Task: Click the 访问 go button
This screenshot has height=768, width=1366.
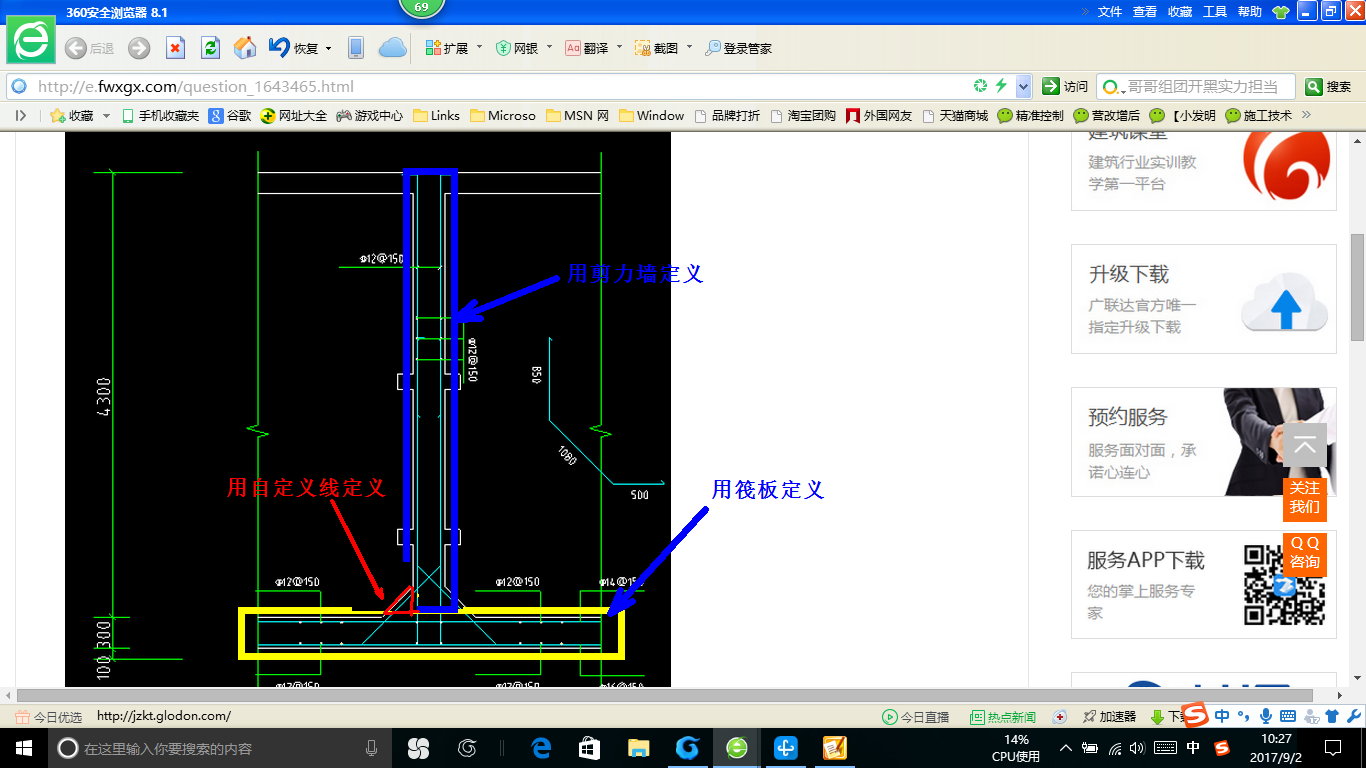Action: coord(1065,86)
